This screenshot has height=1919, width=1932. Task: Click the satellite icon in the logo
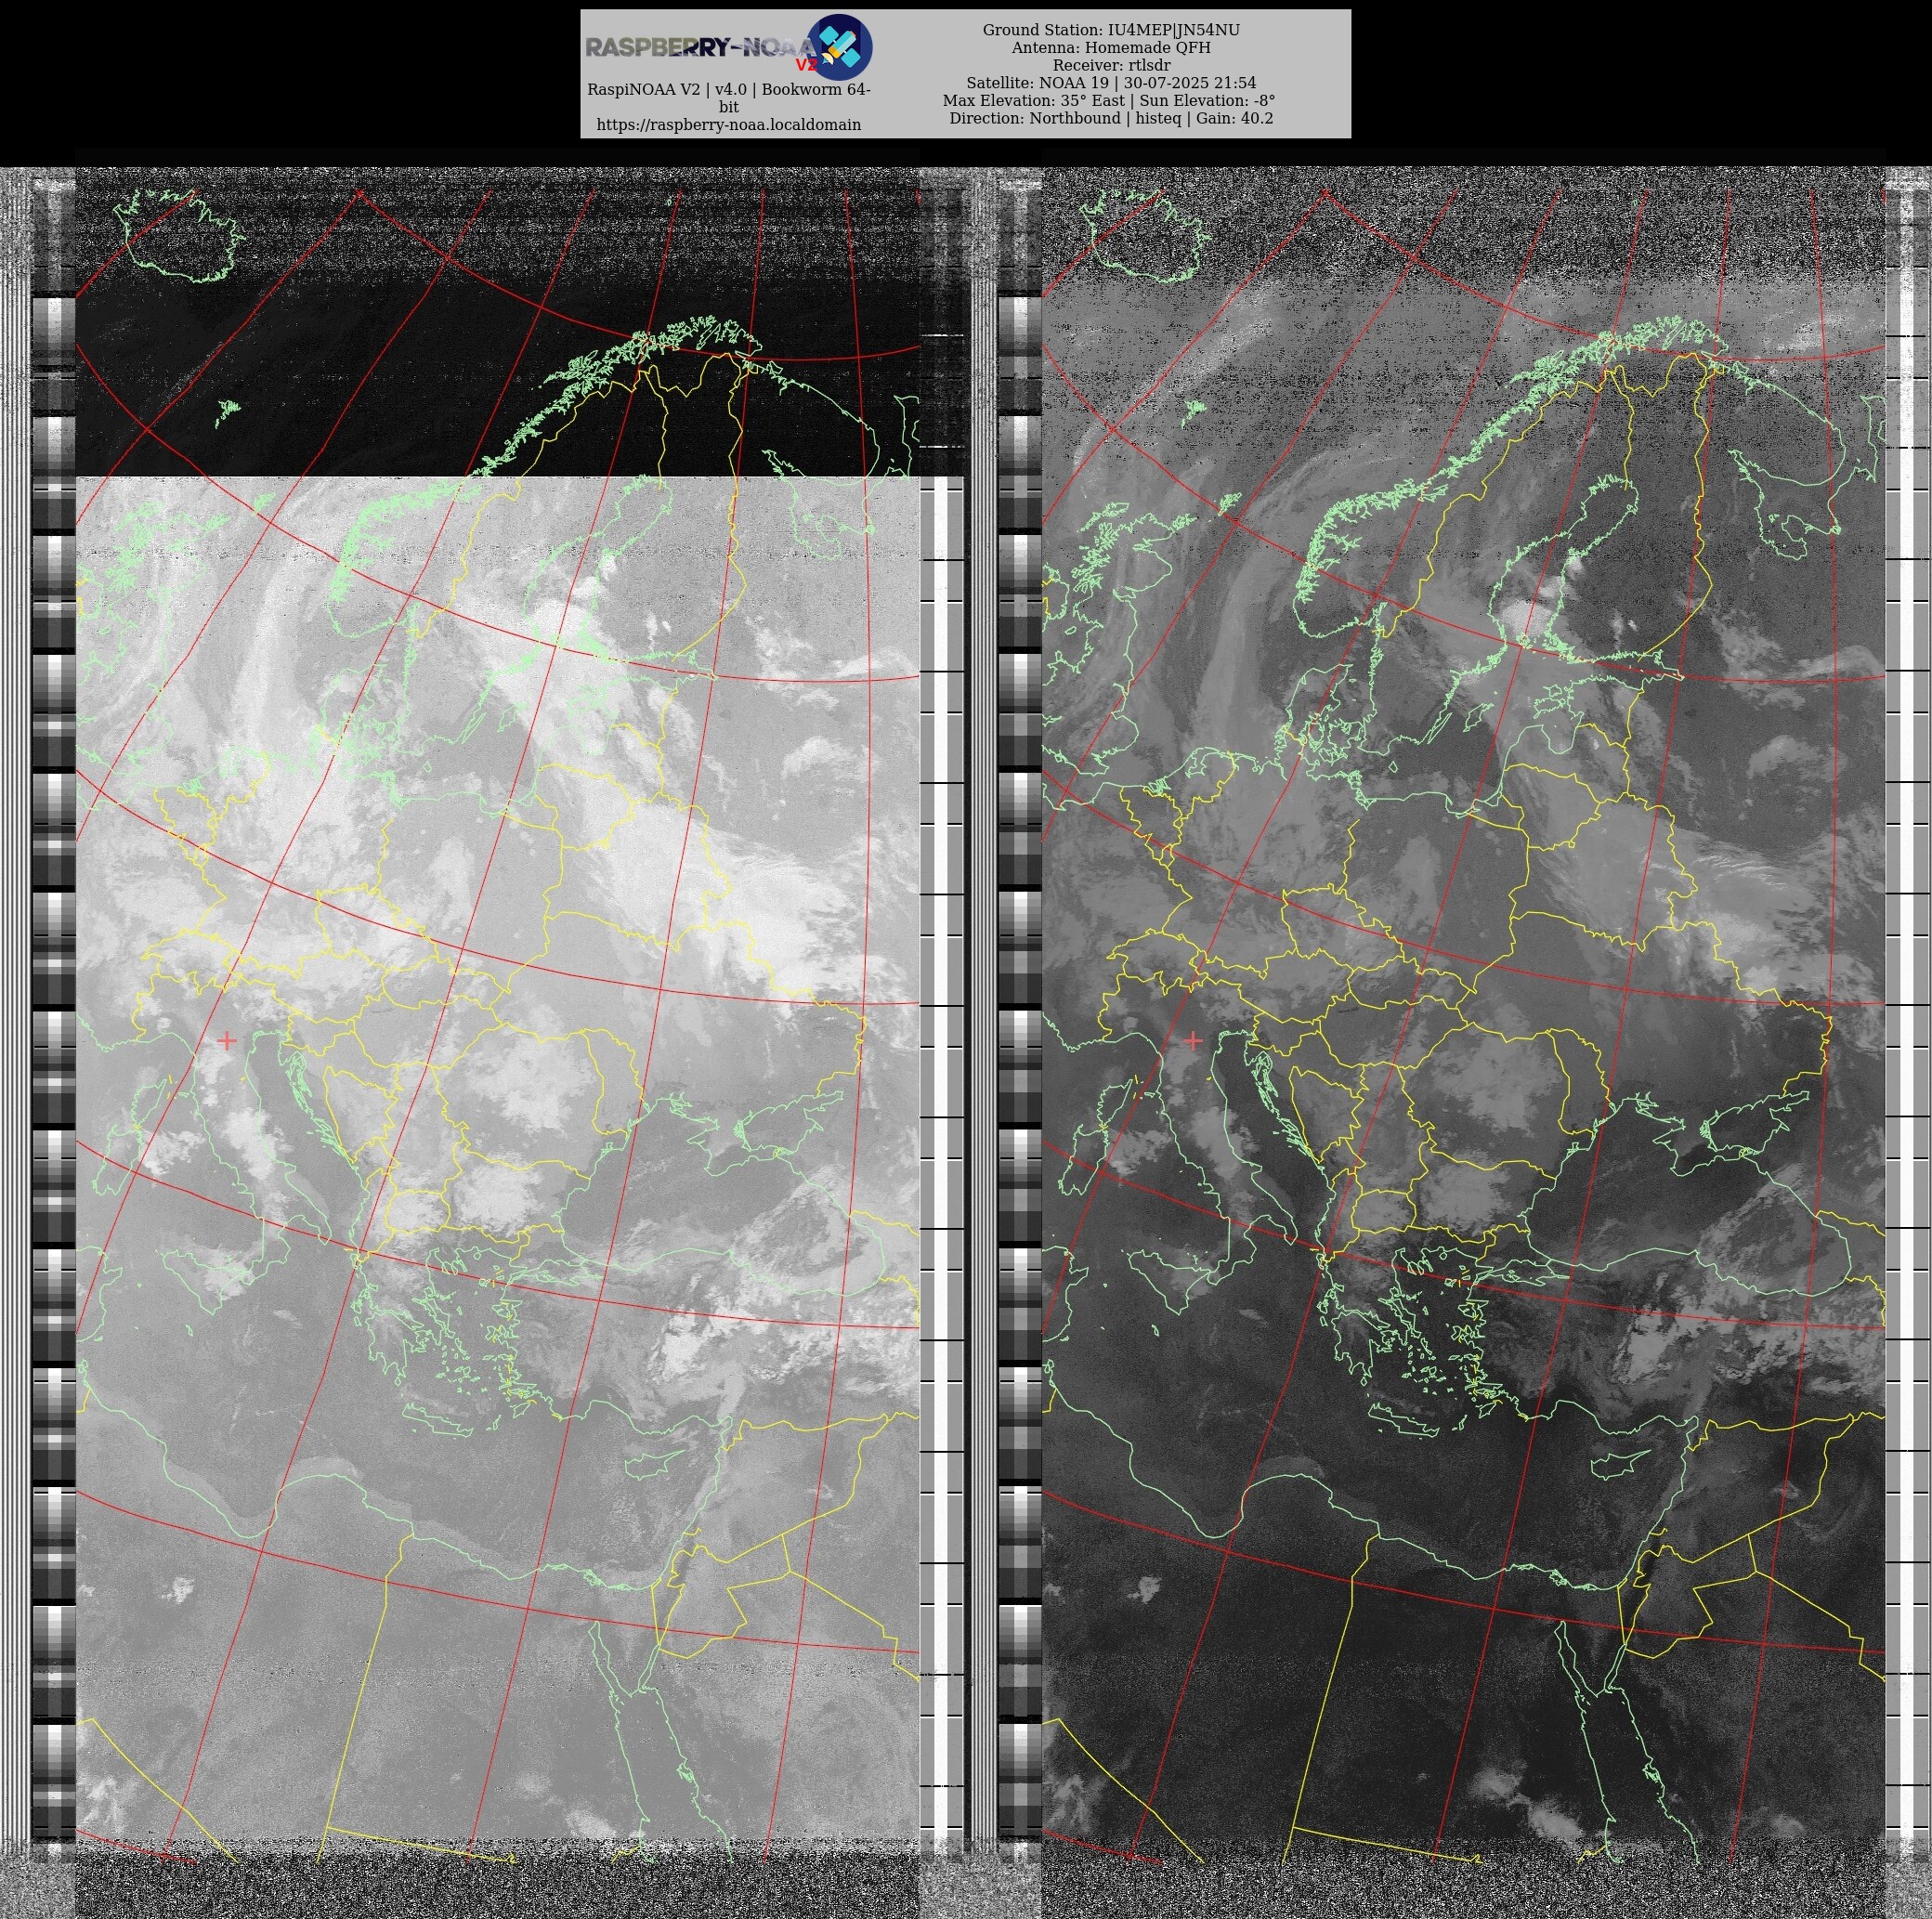point(838,47)
